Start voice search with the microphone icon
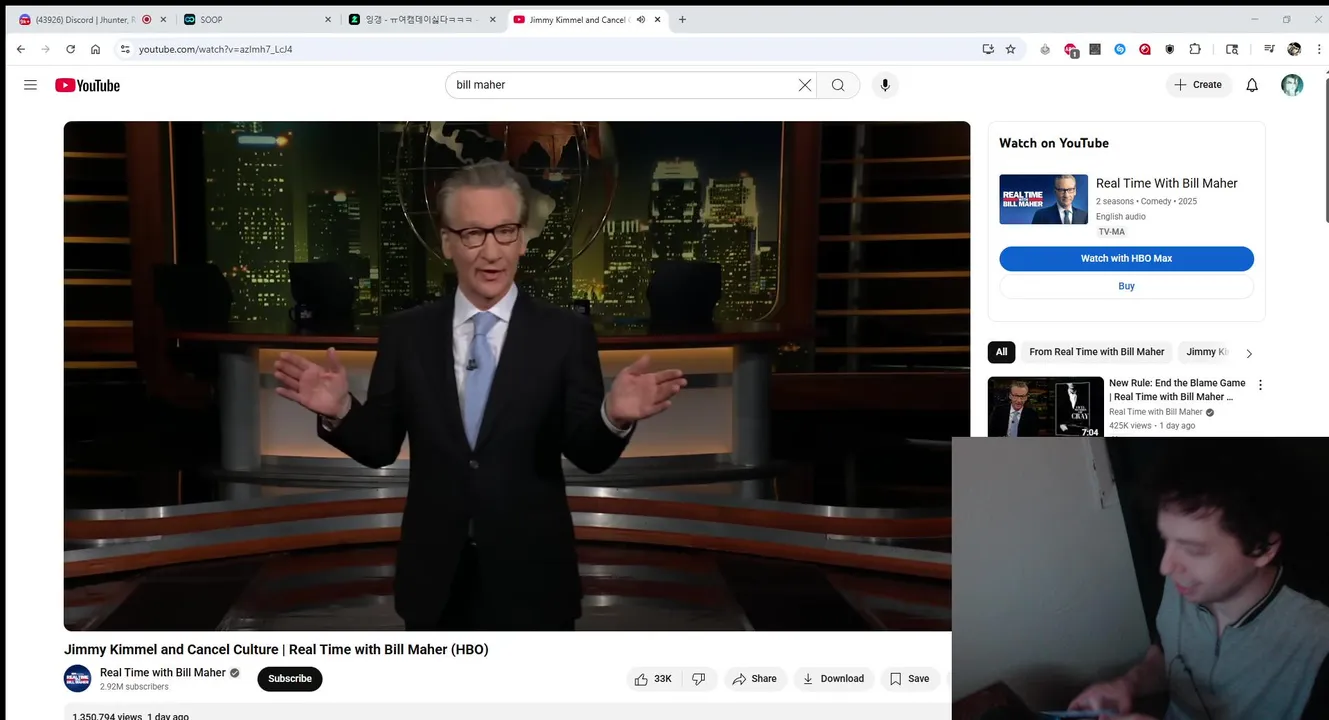This screenshot has width=1329, height=720. coord(885,85)
